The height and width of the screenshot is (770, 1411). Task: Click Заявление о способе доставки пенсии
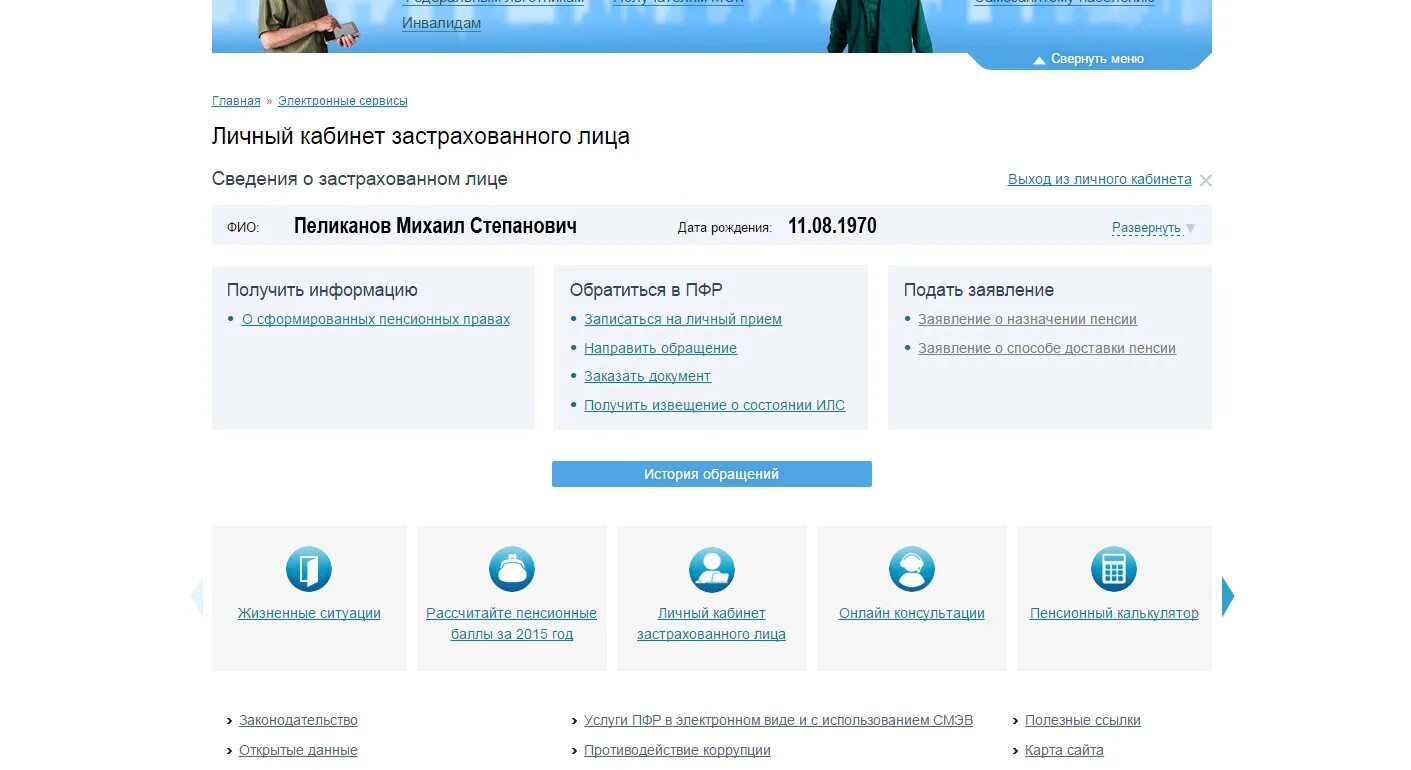coord(1047,348)
